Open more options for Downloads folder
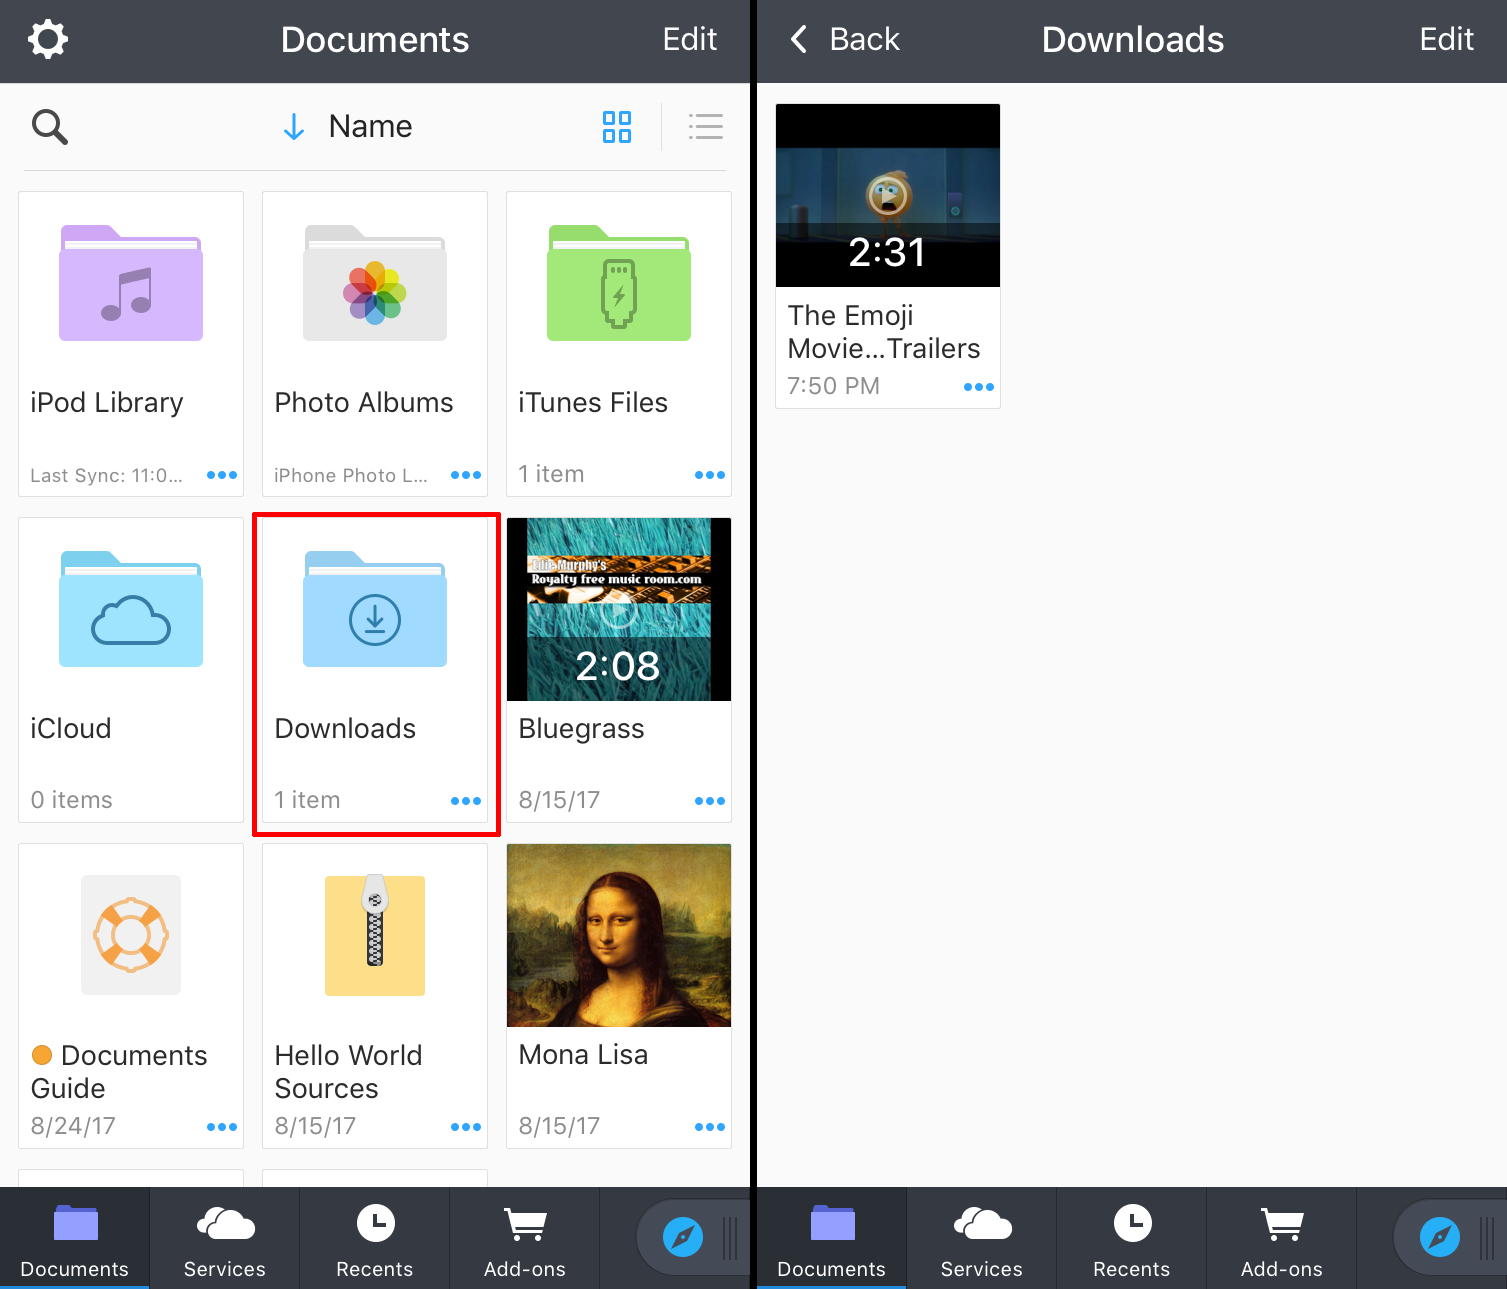Image resolution: width=1507 pixels, height=1289 pixels. point(466,801)
